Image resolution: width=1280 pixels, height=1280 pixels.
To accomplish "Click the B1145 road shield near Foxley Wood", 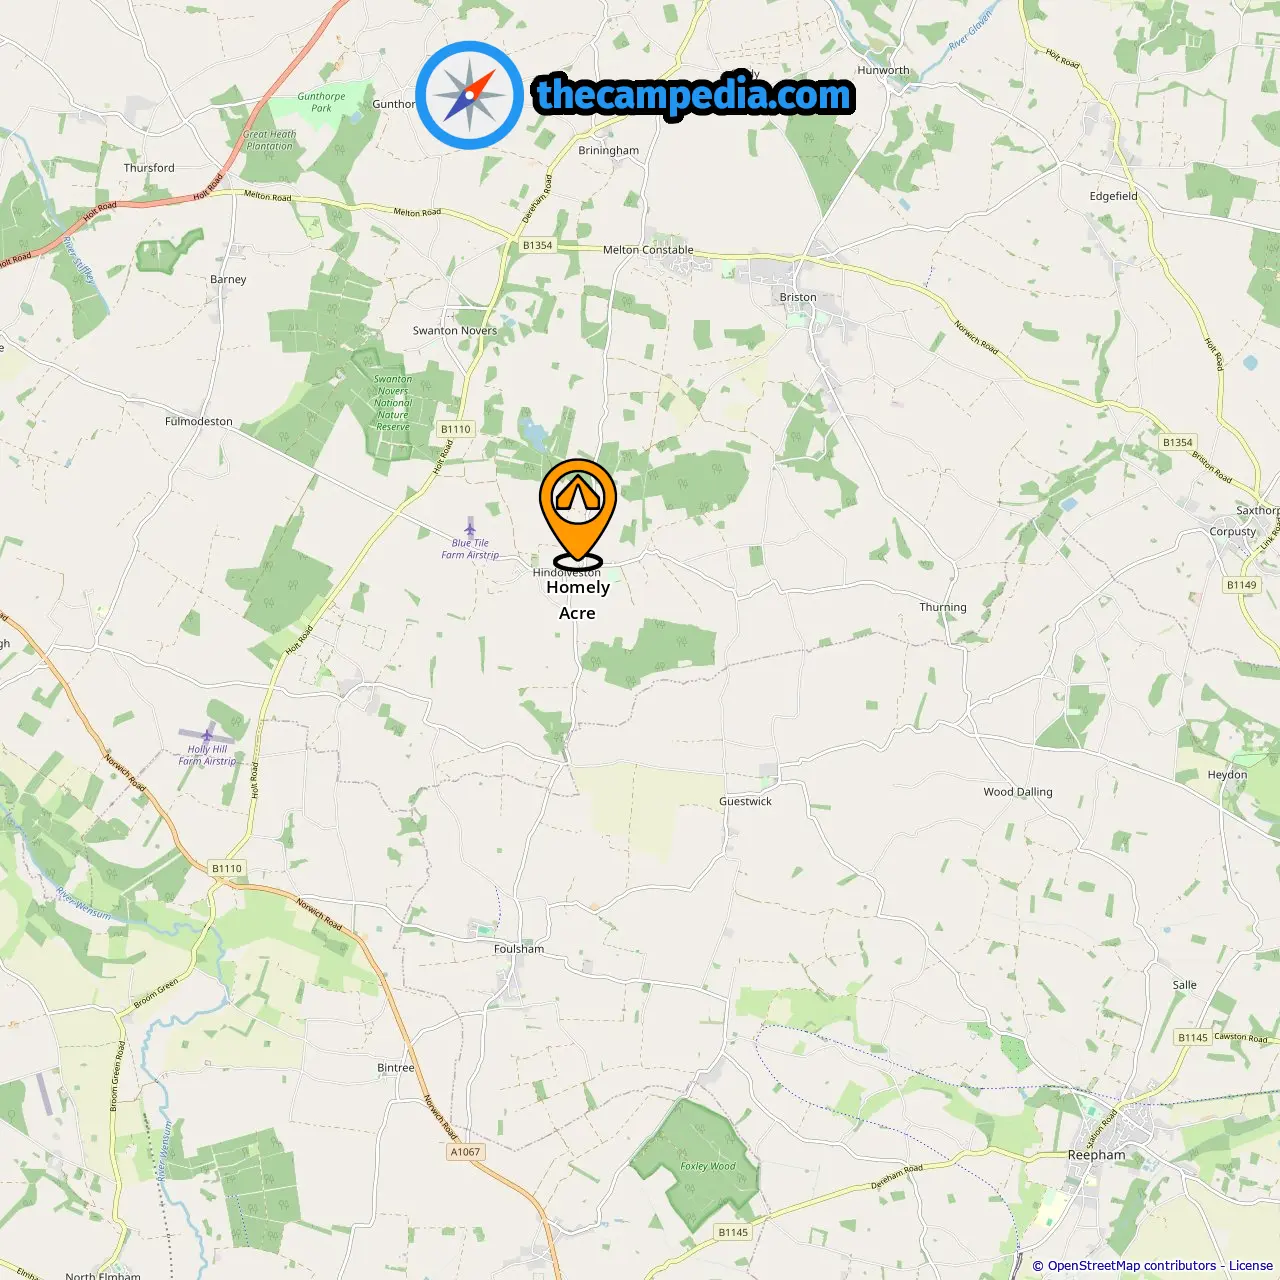I will (733, 1232).
